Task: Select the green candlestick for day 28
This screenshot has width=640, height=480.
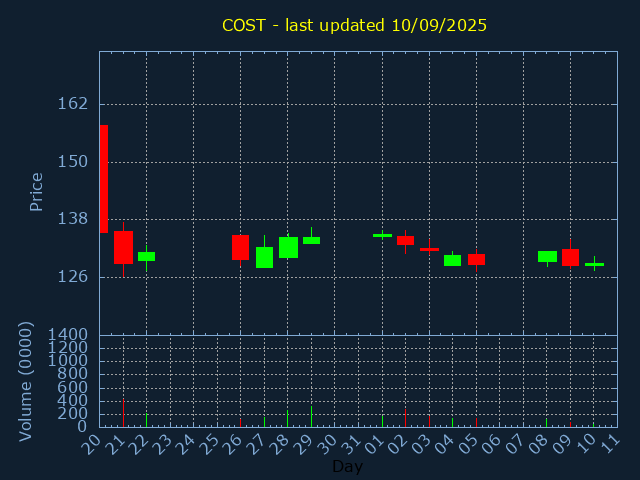Action: coord(288,247)
